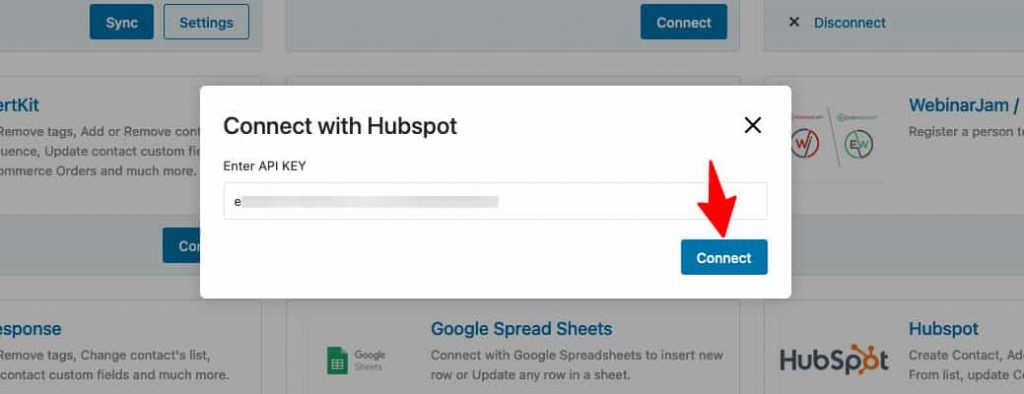The height and width of the screenshot is (394, 1024).
Task: Focus the Enter API KEY input field
Action: tap(495, 201)
